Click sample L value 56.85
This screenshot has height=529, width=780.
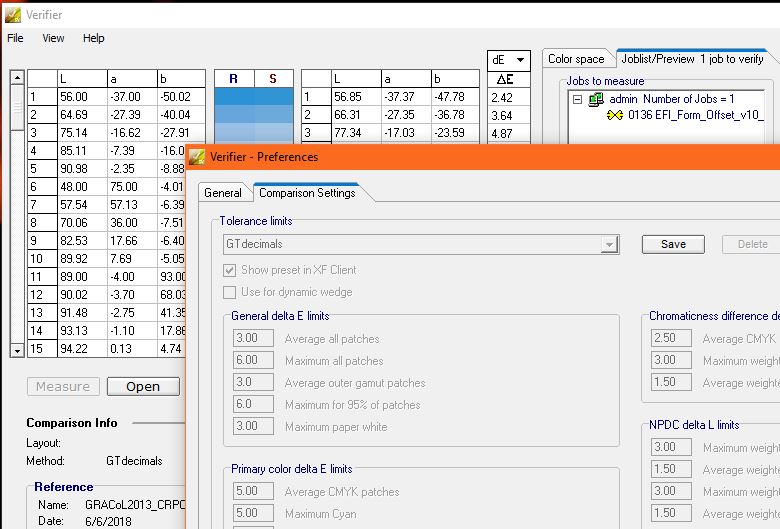(x=356, y=97)
